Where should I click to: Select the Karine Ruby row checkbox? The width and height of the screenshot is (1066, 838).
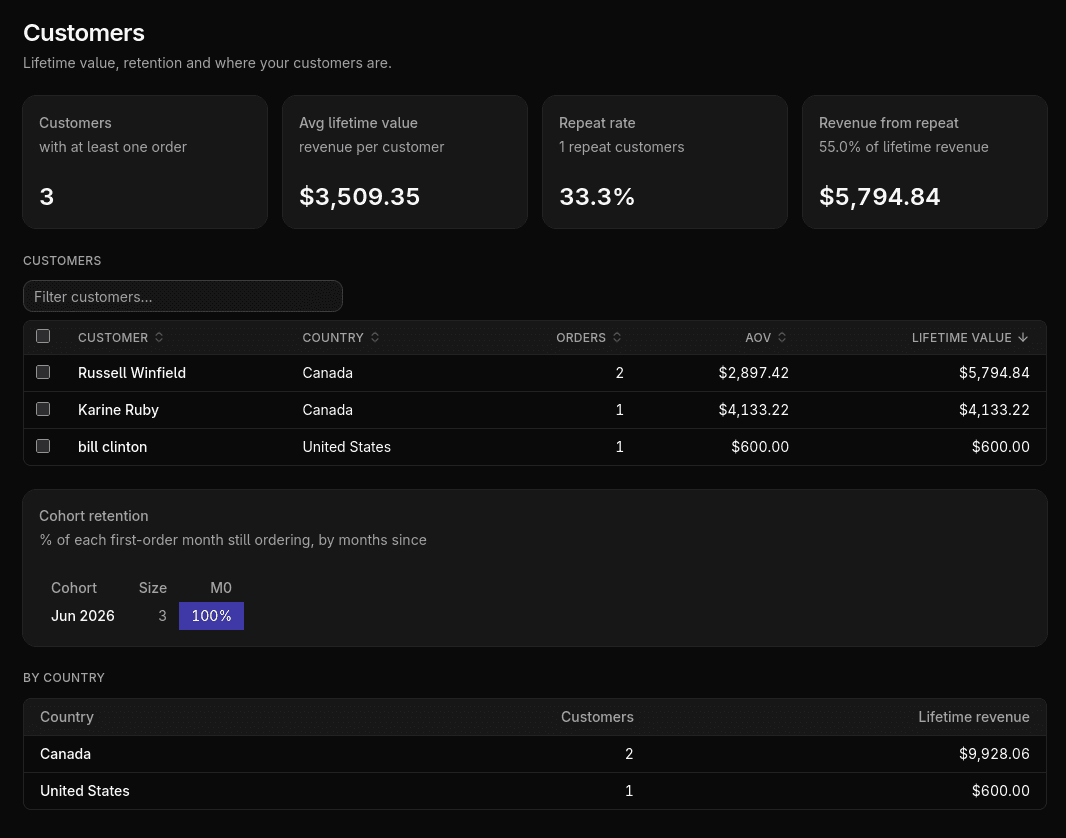pyautogui.click(x=43, y=409)
